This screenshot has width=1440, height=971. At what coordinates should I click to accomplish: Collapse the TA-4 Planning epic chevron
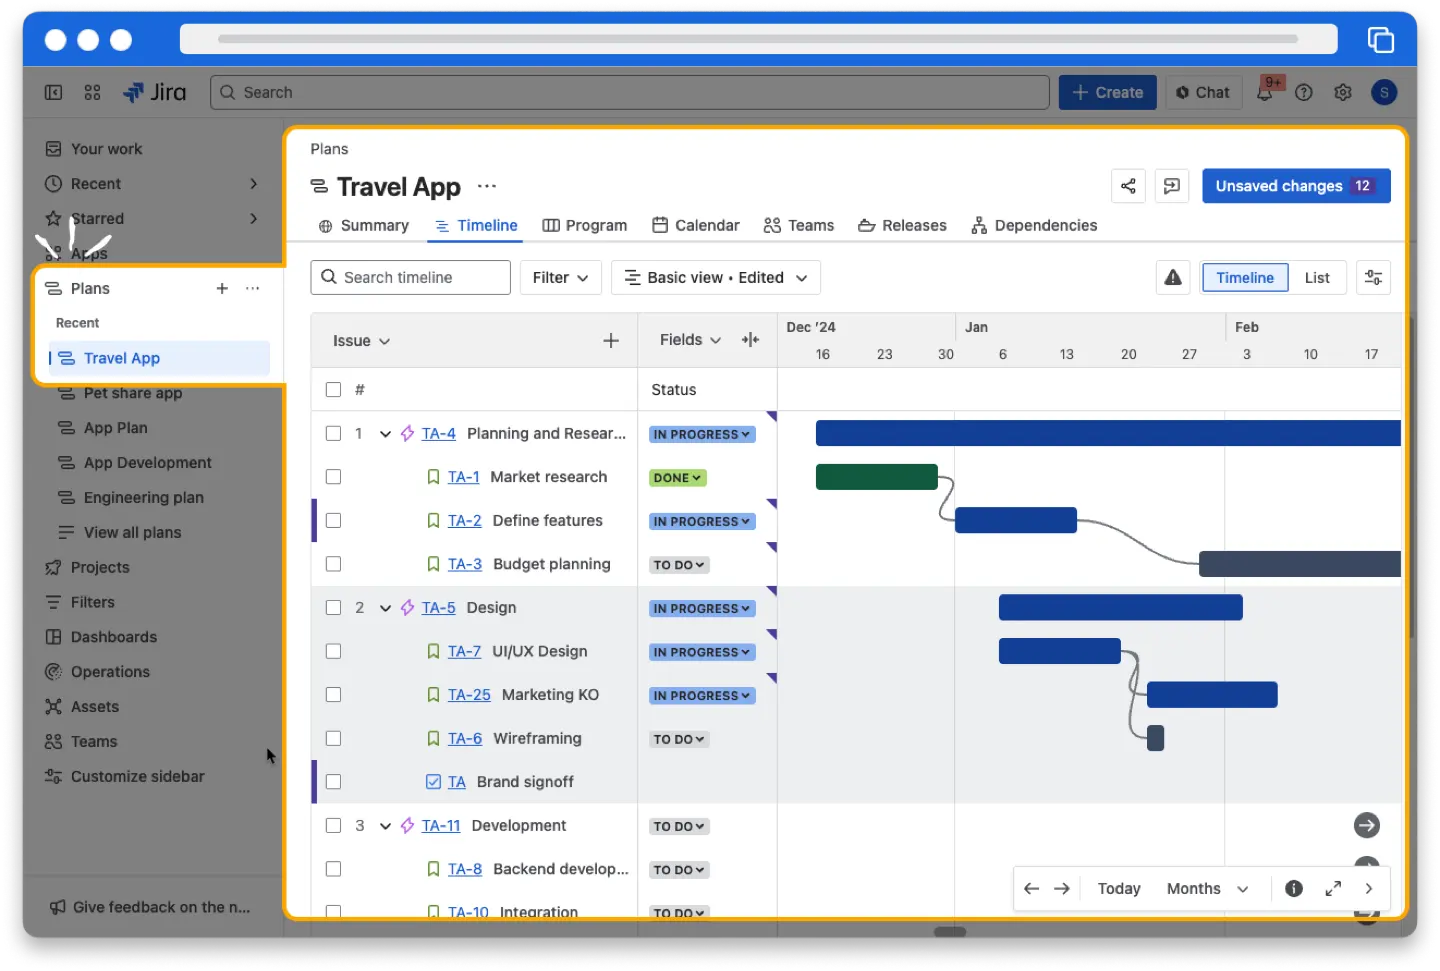[385, 434]
